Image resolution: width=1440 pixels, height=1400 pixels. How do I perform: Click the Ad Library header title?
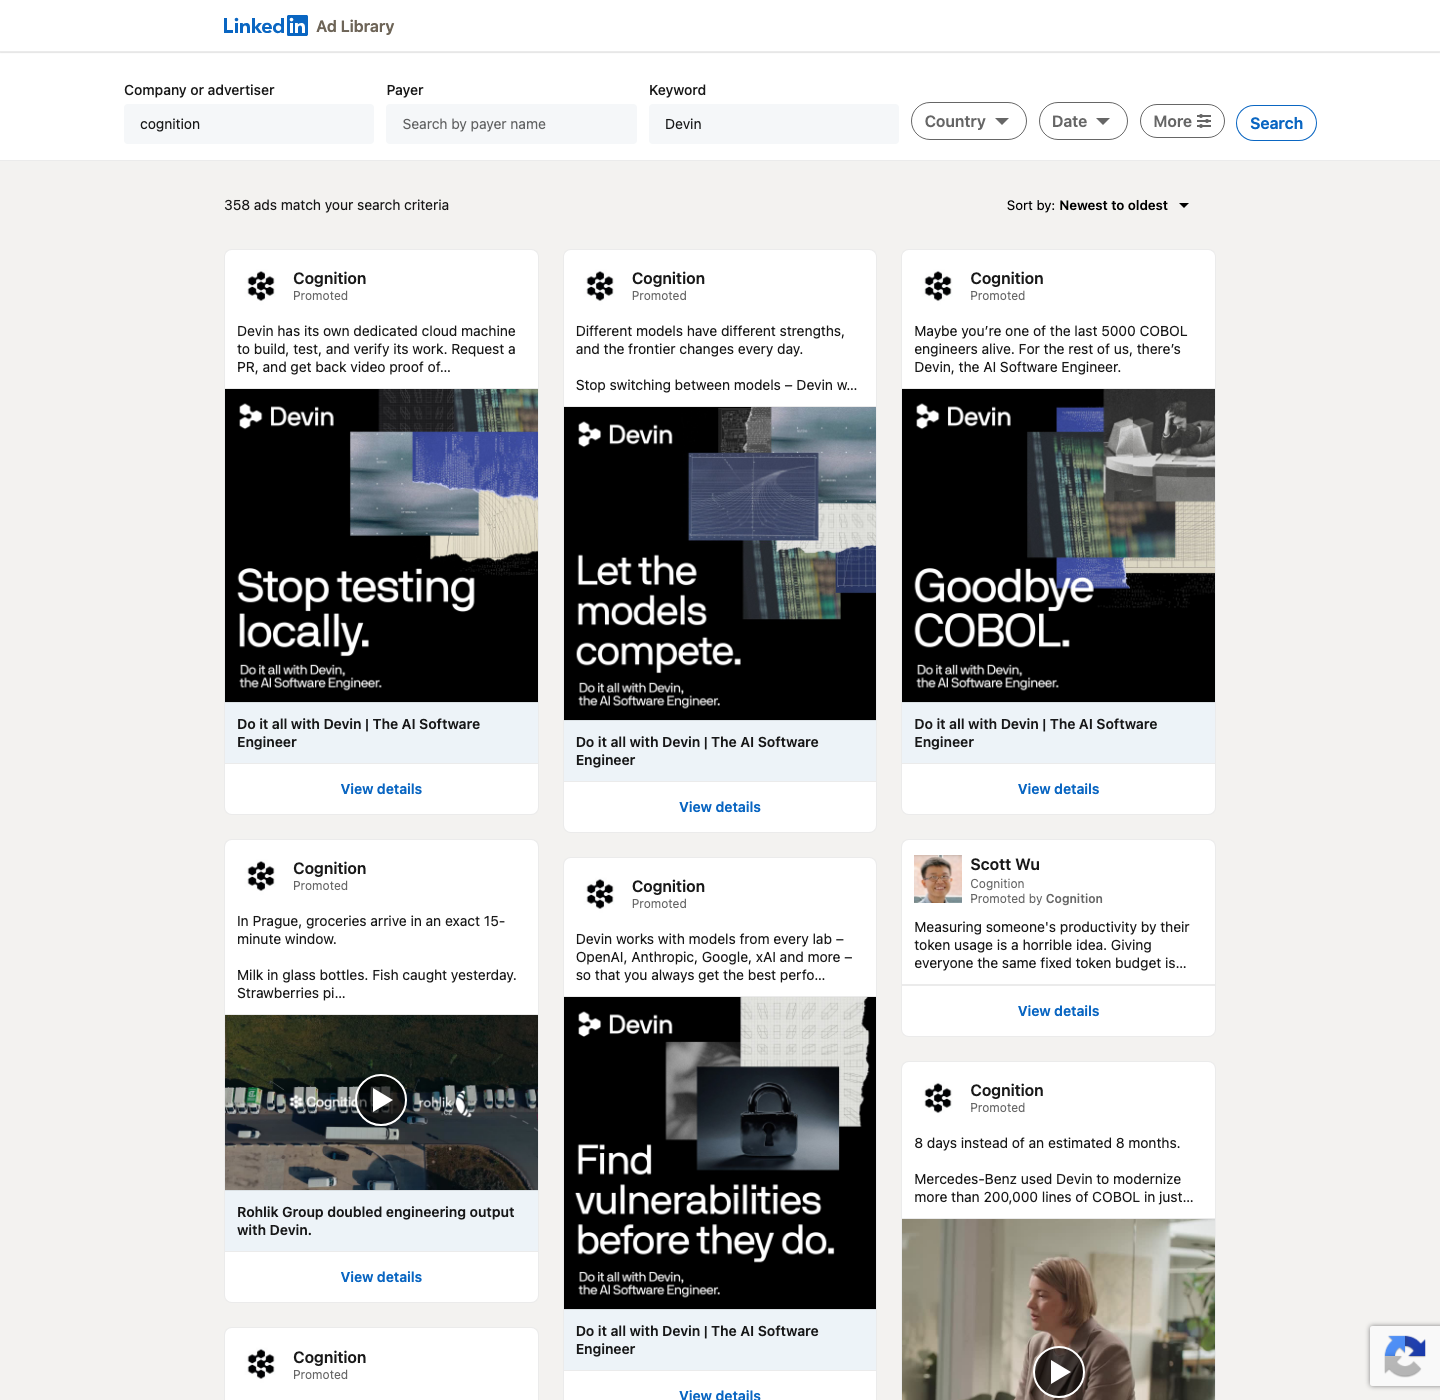coord(355,26)
